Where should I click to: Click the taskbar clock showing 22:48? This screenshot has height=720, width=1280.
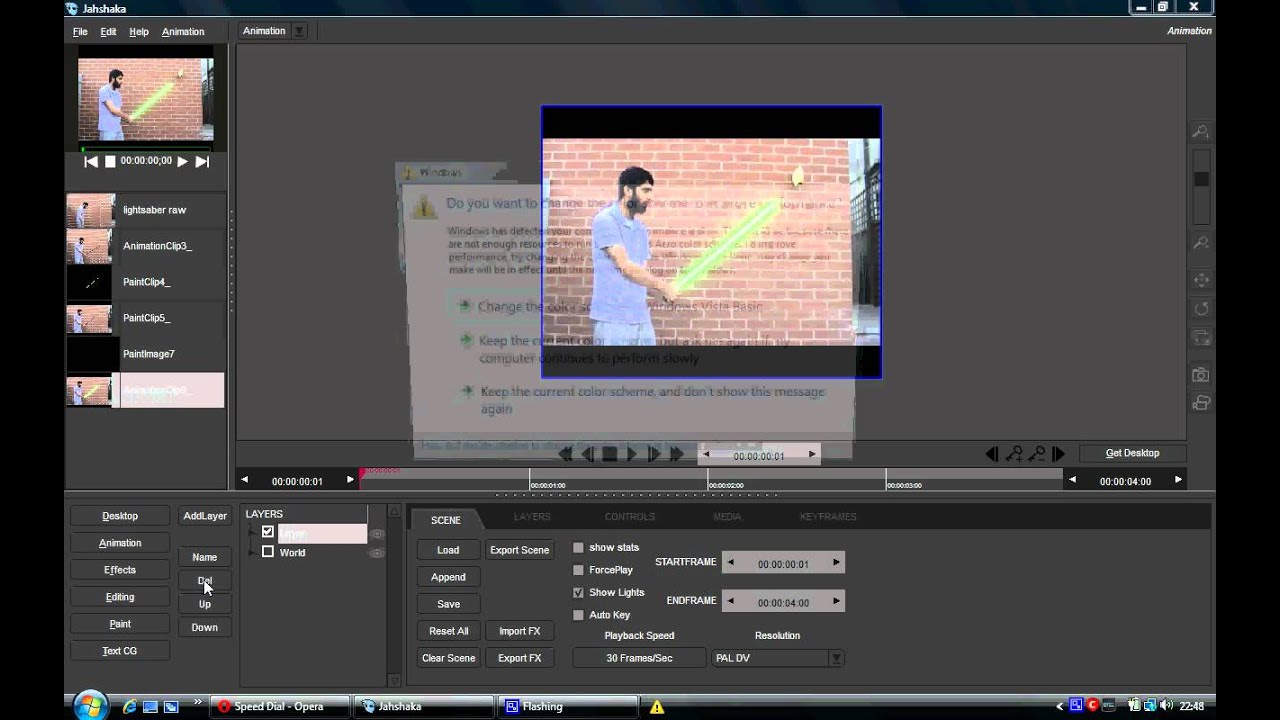[1191, 706]
